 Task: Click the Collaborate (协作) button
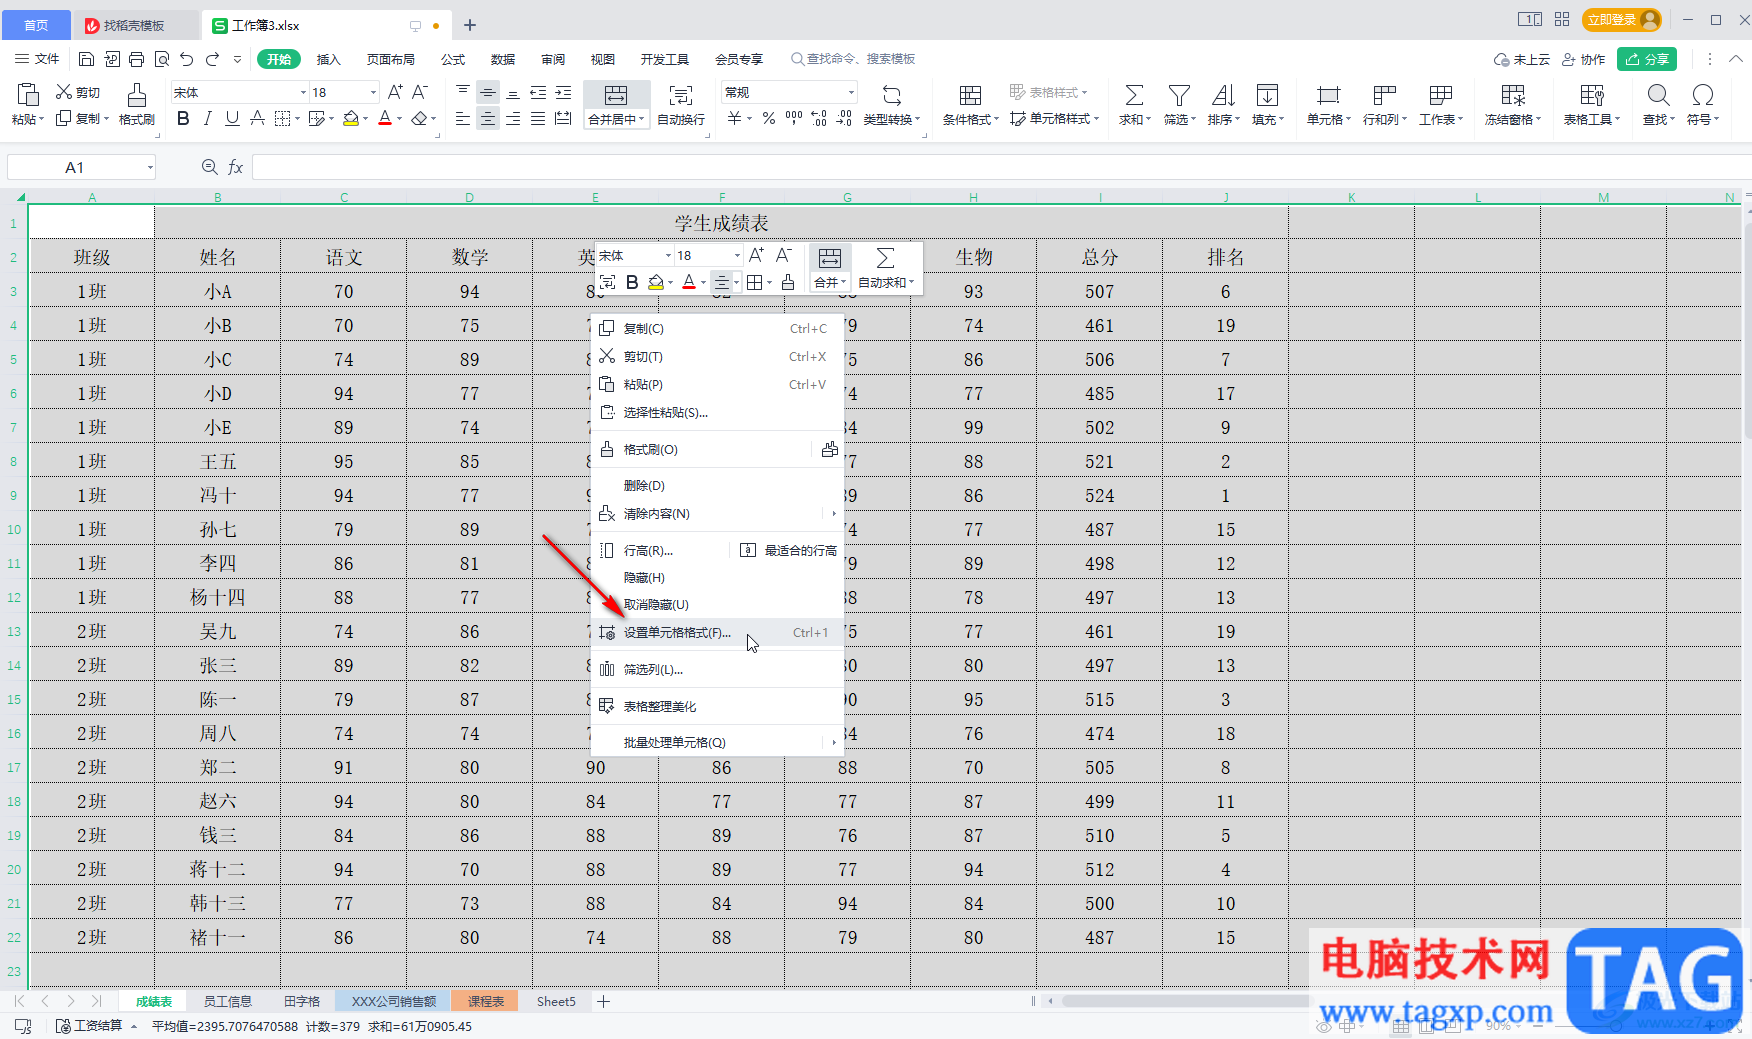(1584, 59)
